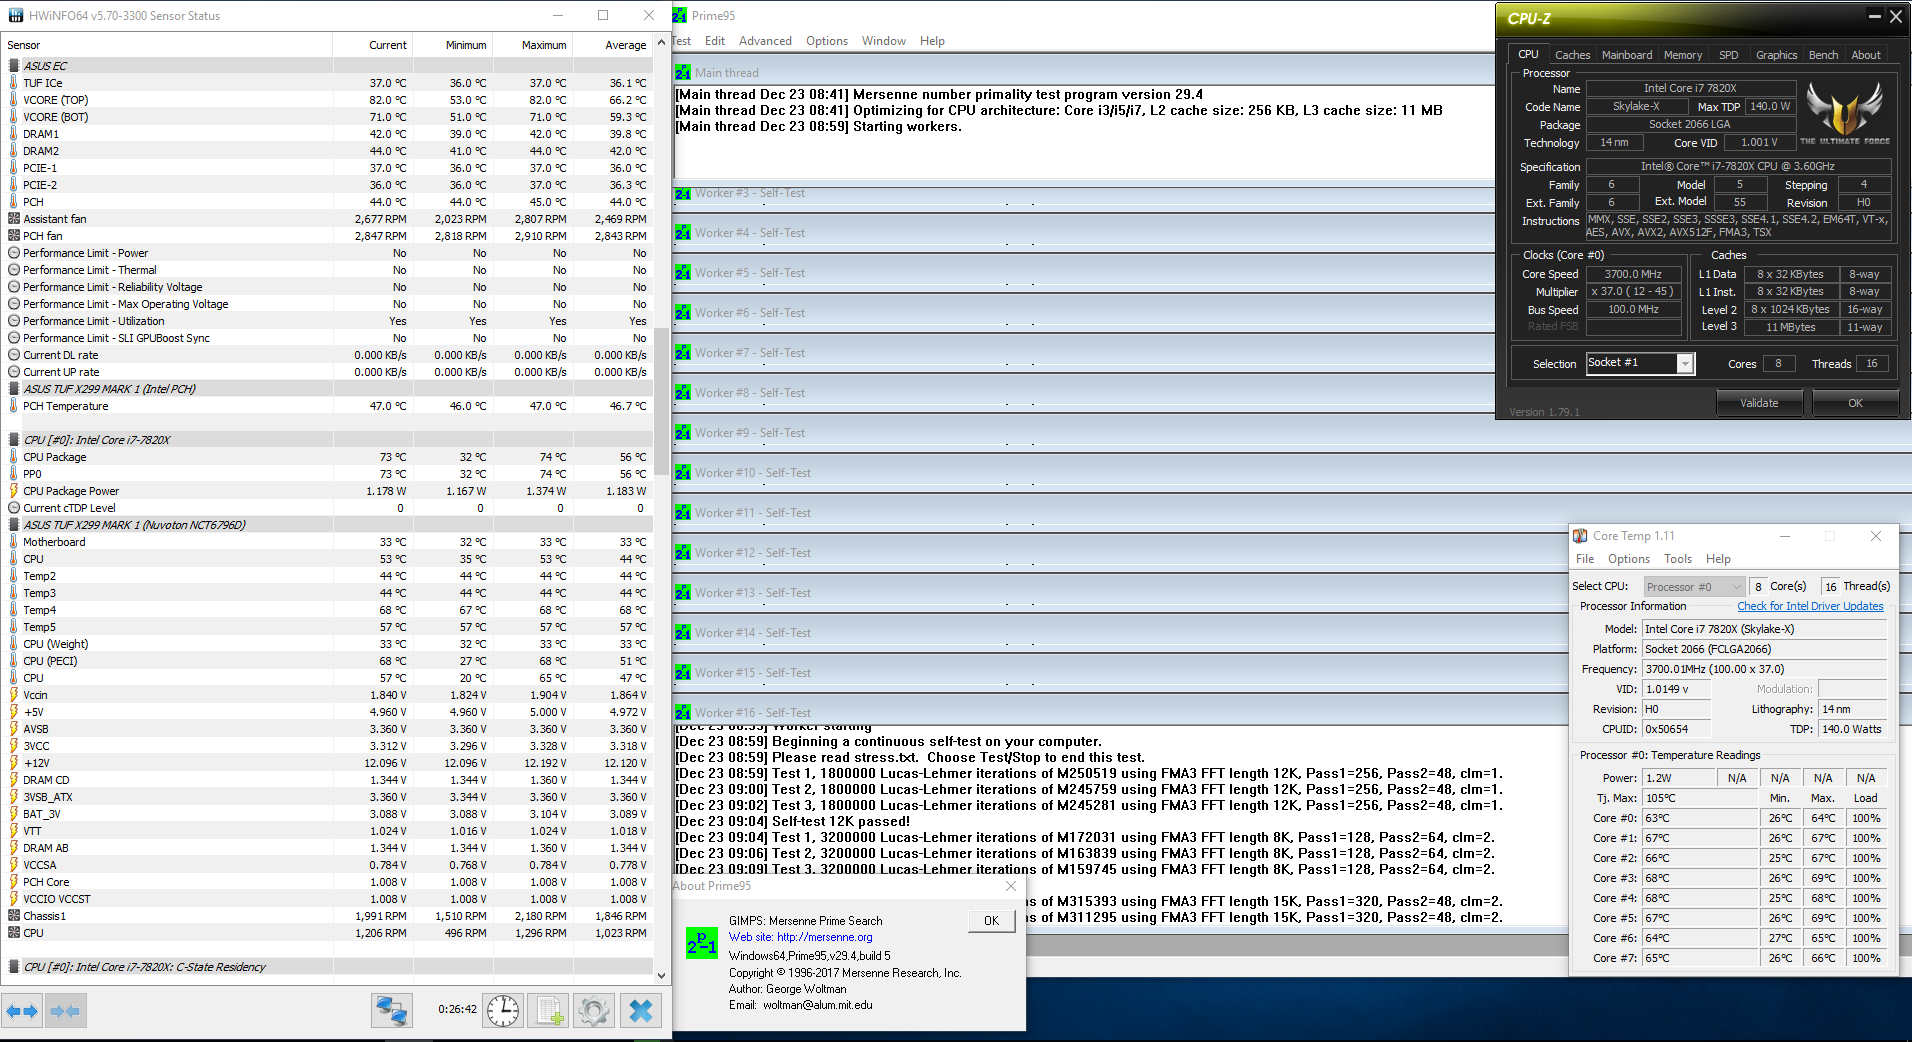Switch to CPU-Z Memory tab
The height and width of the screenshot is (1042, 1912).
click(x=1683, y=55)
